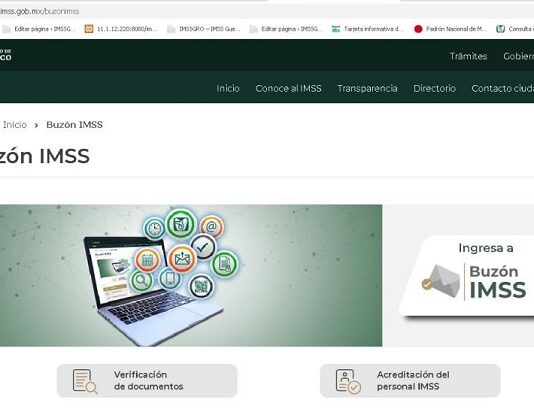Click the Trámites link in top bar
The width and height of the screenshot is (534, 412).
(468, 56)
